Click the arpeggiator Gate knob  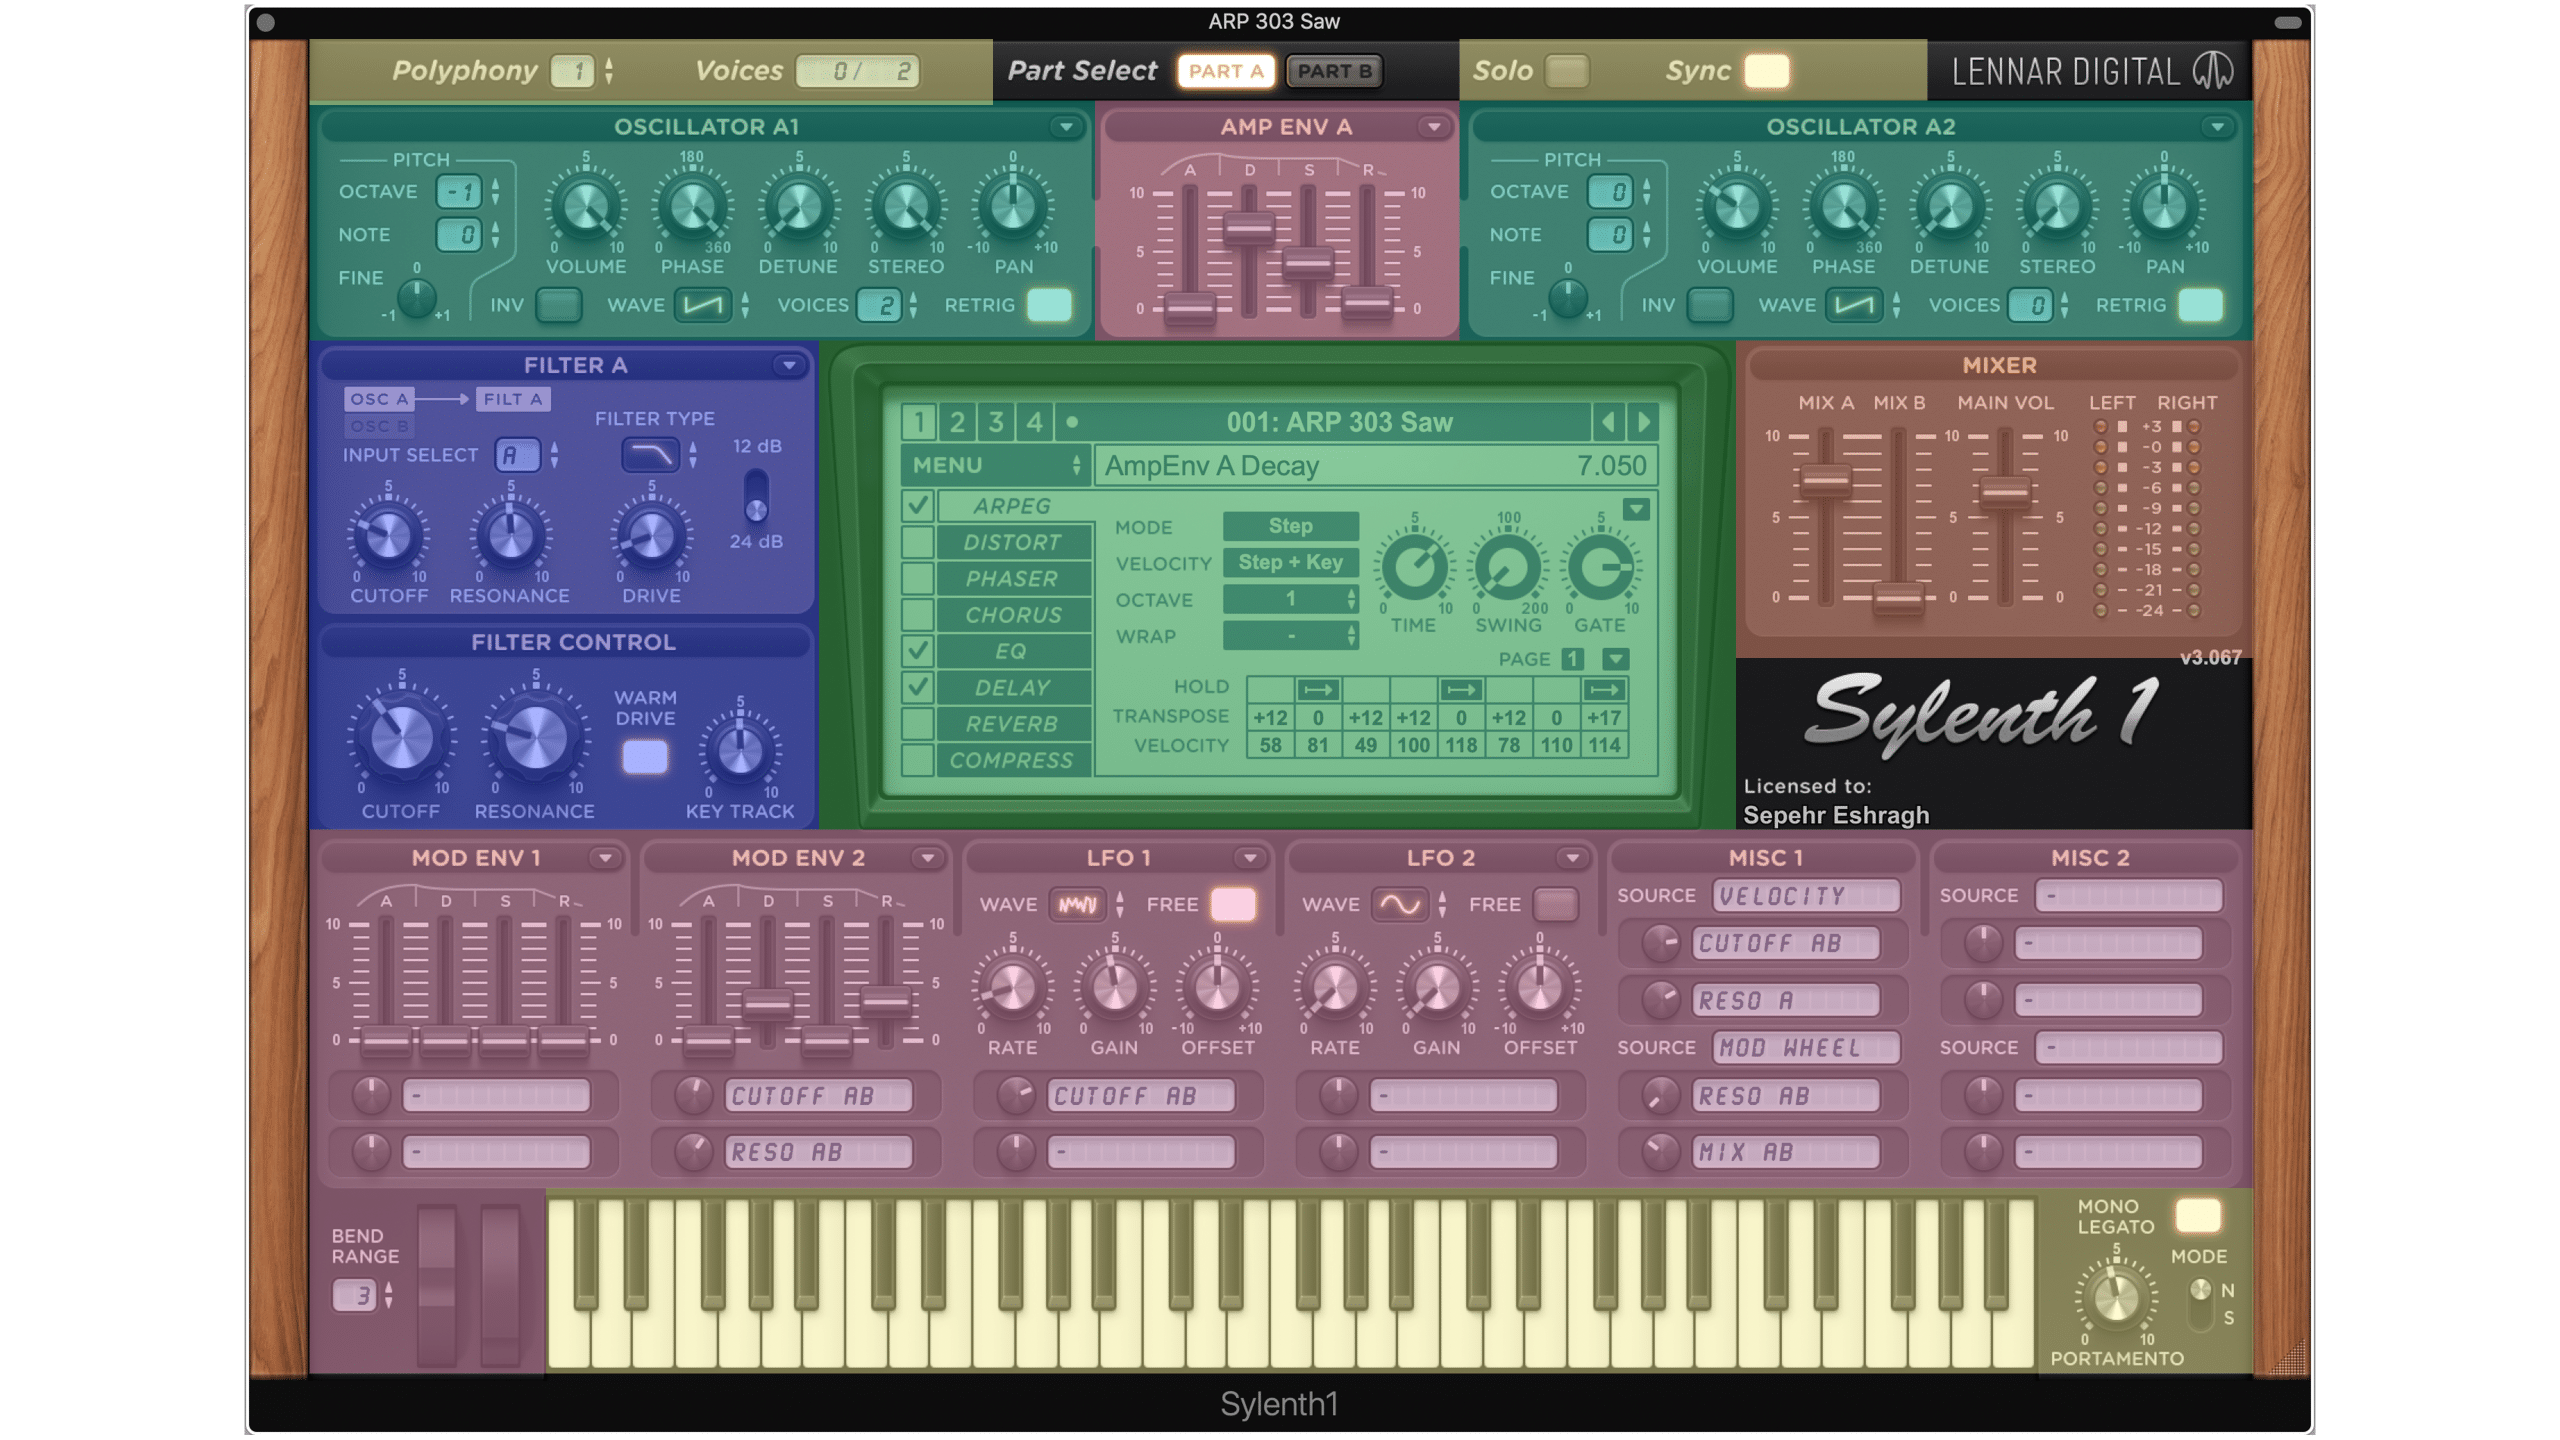coord(1600,567)
